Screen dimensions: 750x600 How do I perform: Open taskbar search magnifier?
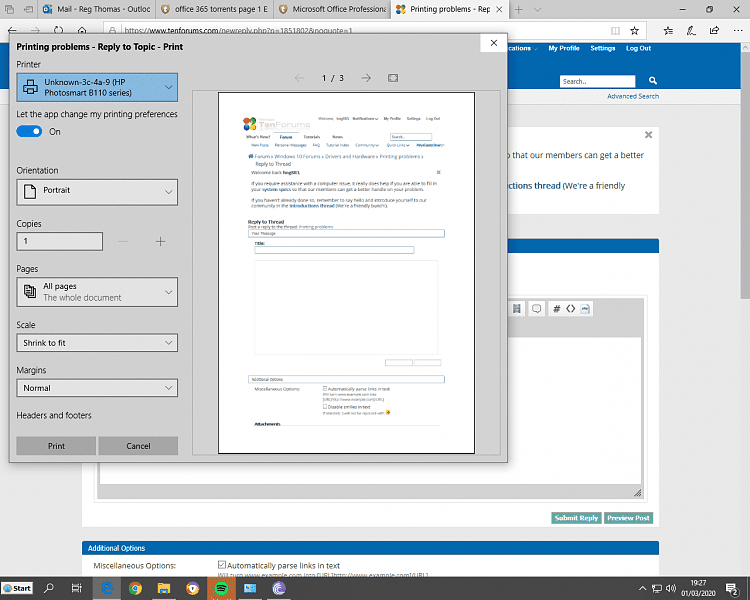point(49,588)
